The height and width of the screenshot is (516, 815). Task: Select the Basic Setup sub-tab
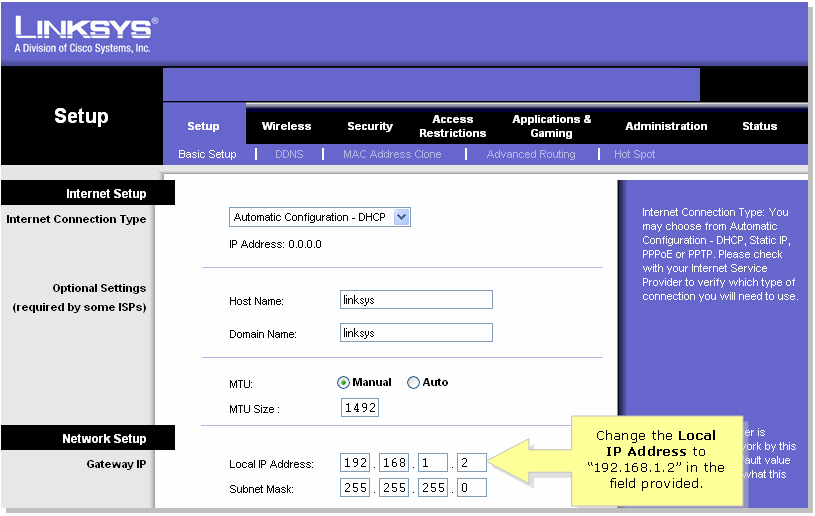coord(207,154)
